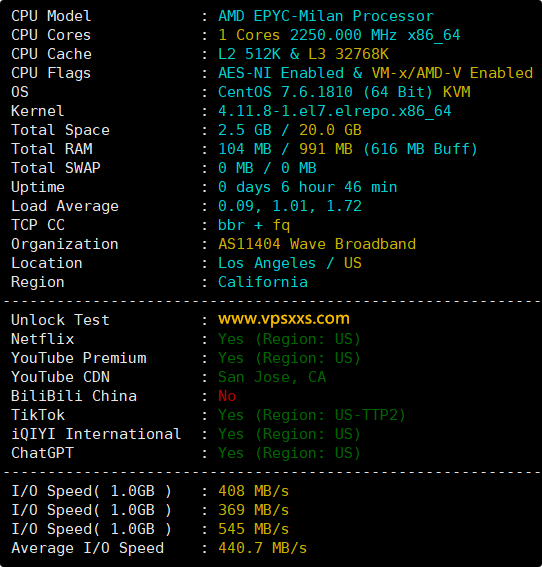542x567 pixels.
Task: Click the 'Total Space' label
Action: click(60, 130)
